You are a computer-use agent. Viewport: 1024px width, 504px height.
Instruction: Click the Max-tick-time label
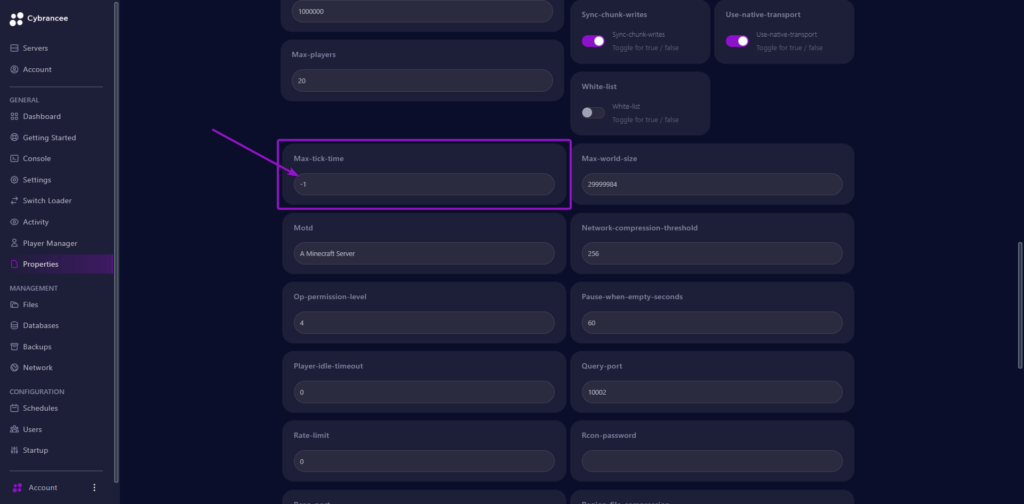[x=319, y=159]
